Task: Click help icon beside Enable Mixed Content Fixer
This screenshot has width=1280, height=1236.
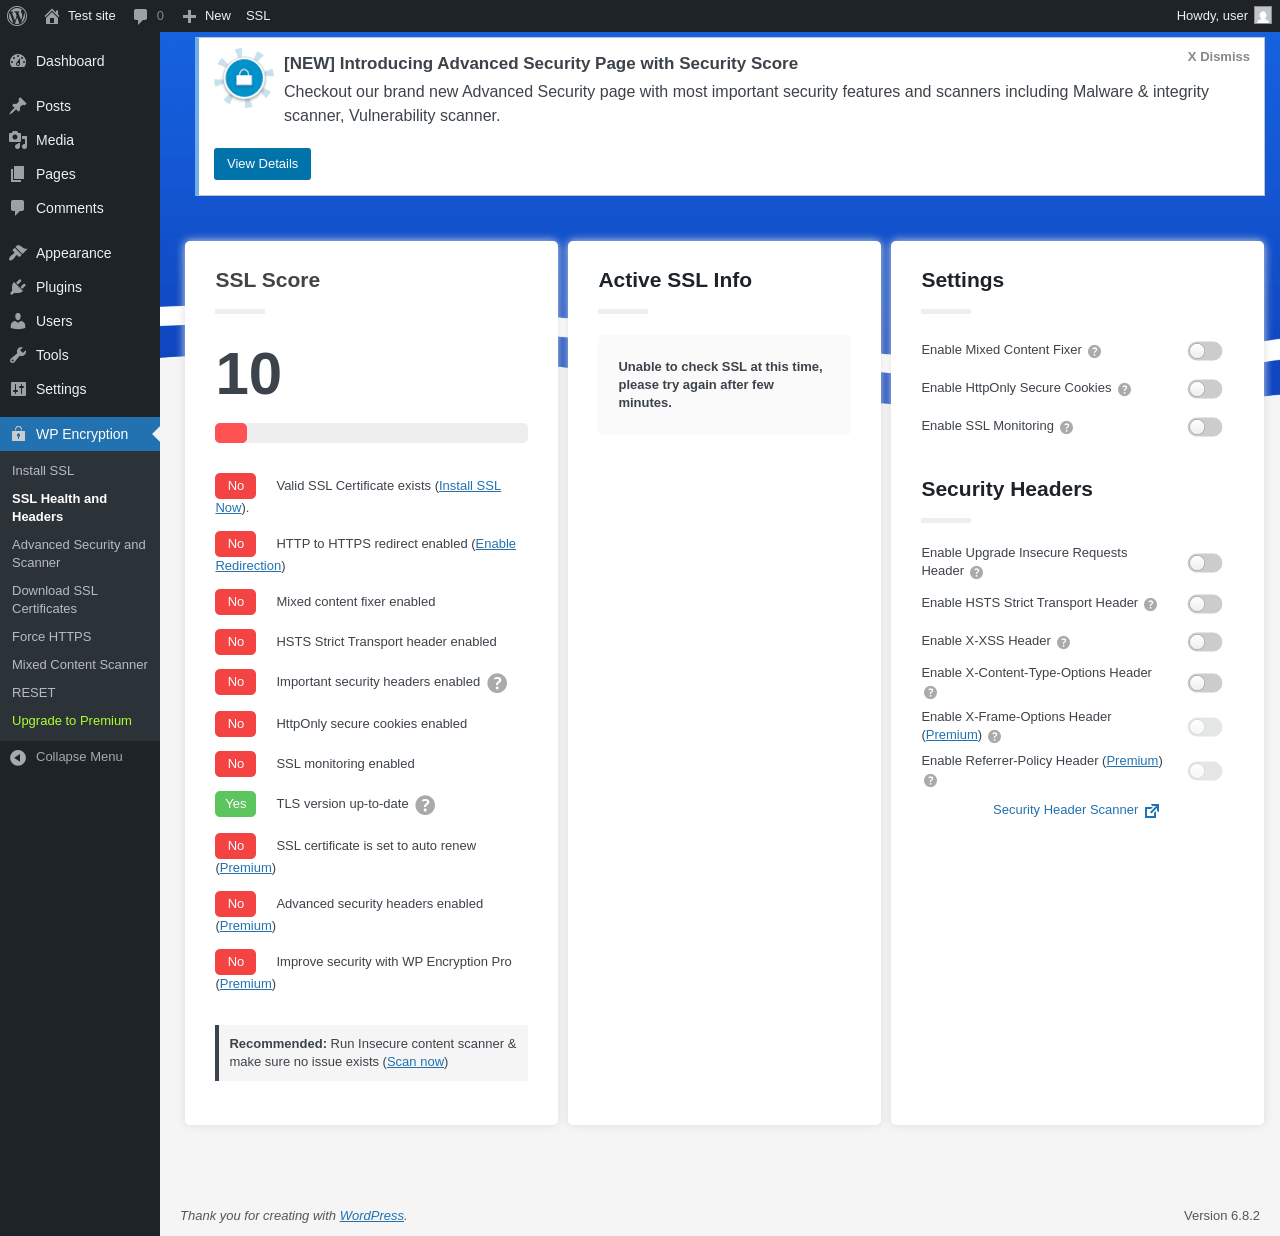Action: tap(1094, 351)
